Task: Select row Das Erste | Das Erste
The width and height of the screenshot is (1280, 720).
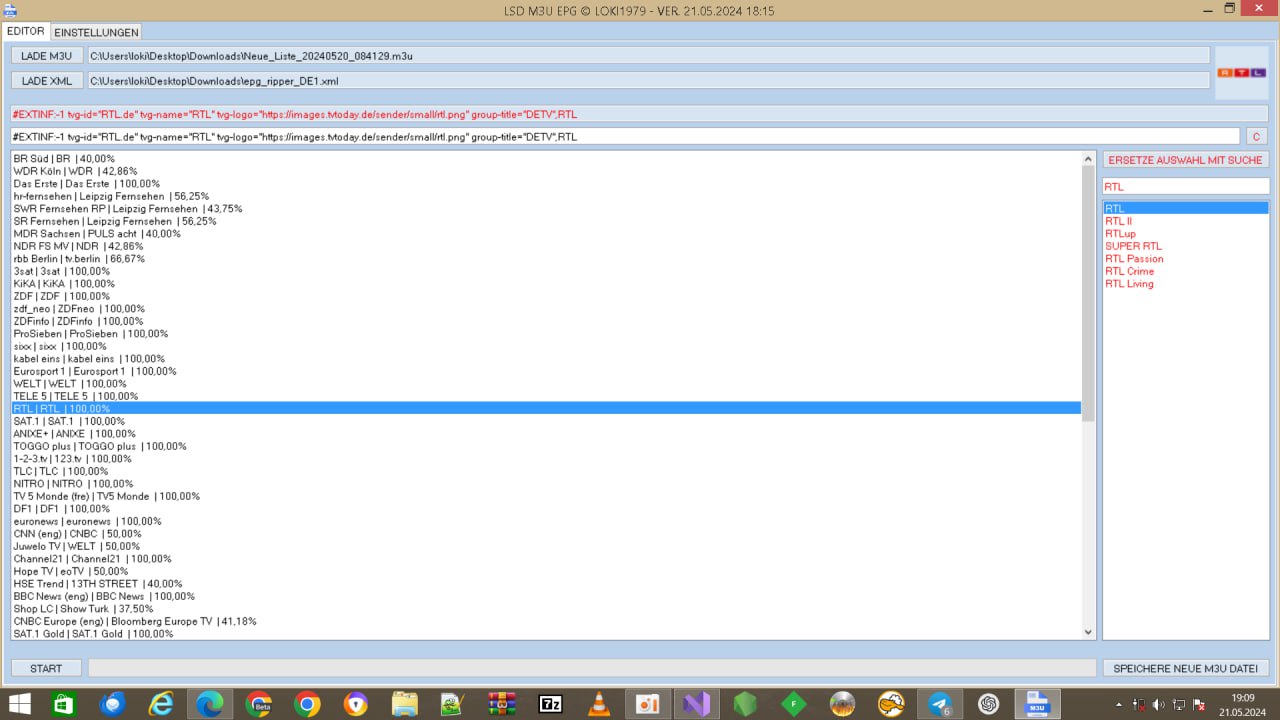Action: (x=546, y=184)
